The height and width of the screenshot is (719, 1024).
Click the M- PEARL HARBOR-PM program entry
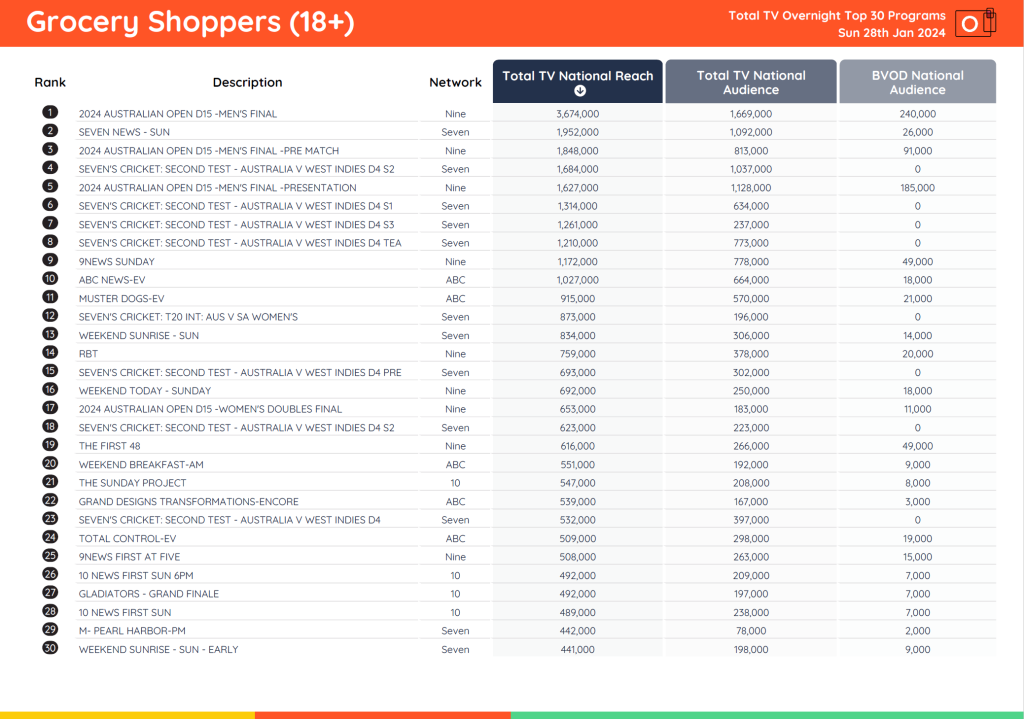[x=132, y=631]
